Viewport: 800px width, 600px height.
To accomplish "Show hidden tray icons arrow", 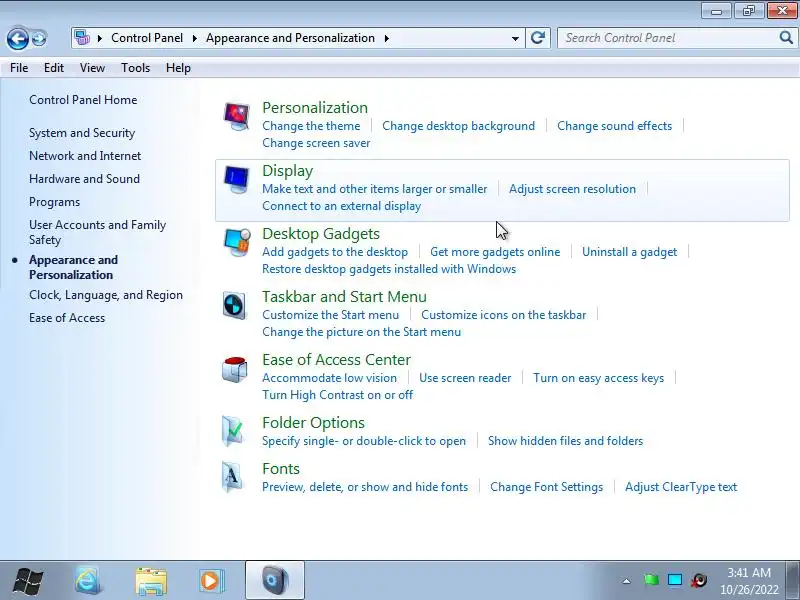I will tap(627, 581).
